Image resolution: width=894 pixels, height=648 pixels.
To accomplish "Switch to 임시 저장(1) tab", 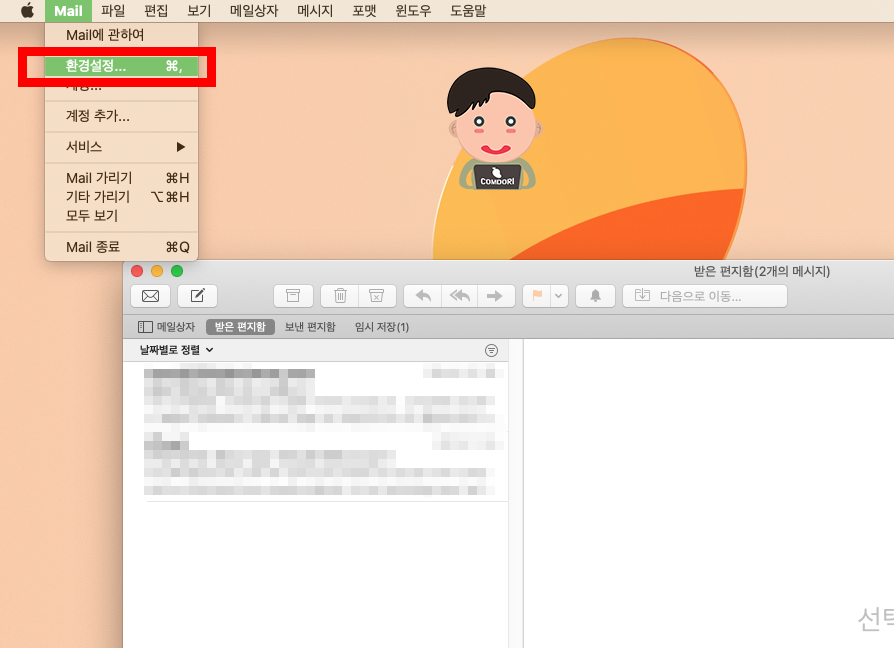I will coord(381,327).
